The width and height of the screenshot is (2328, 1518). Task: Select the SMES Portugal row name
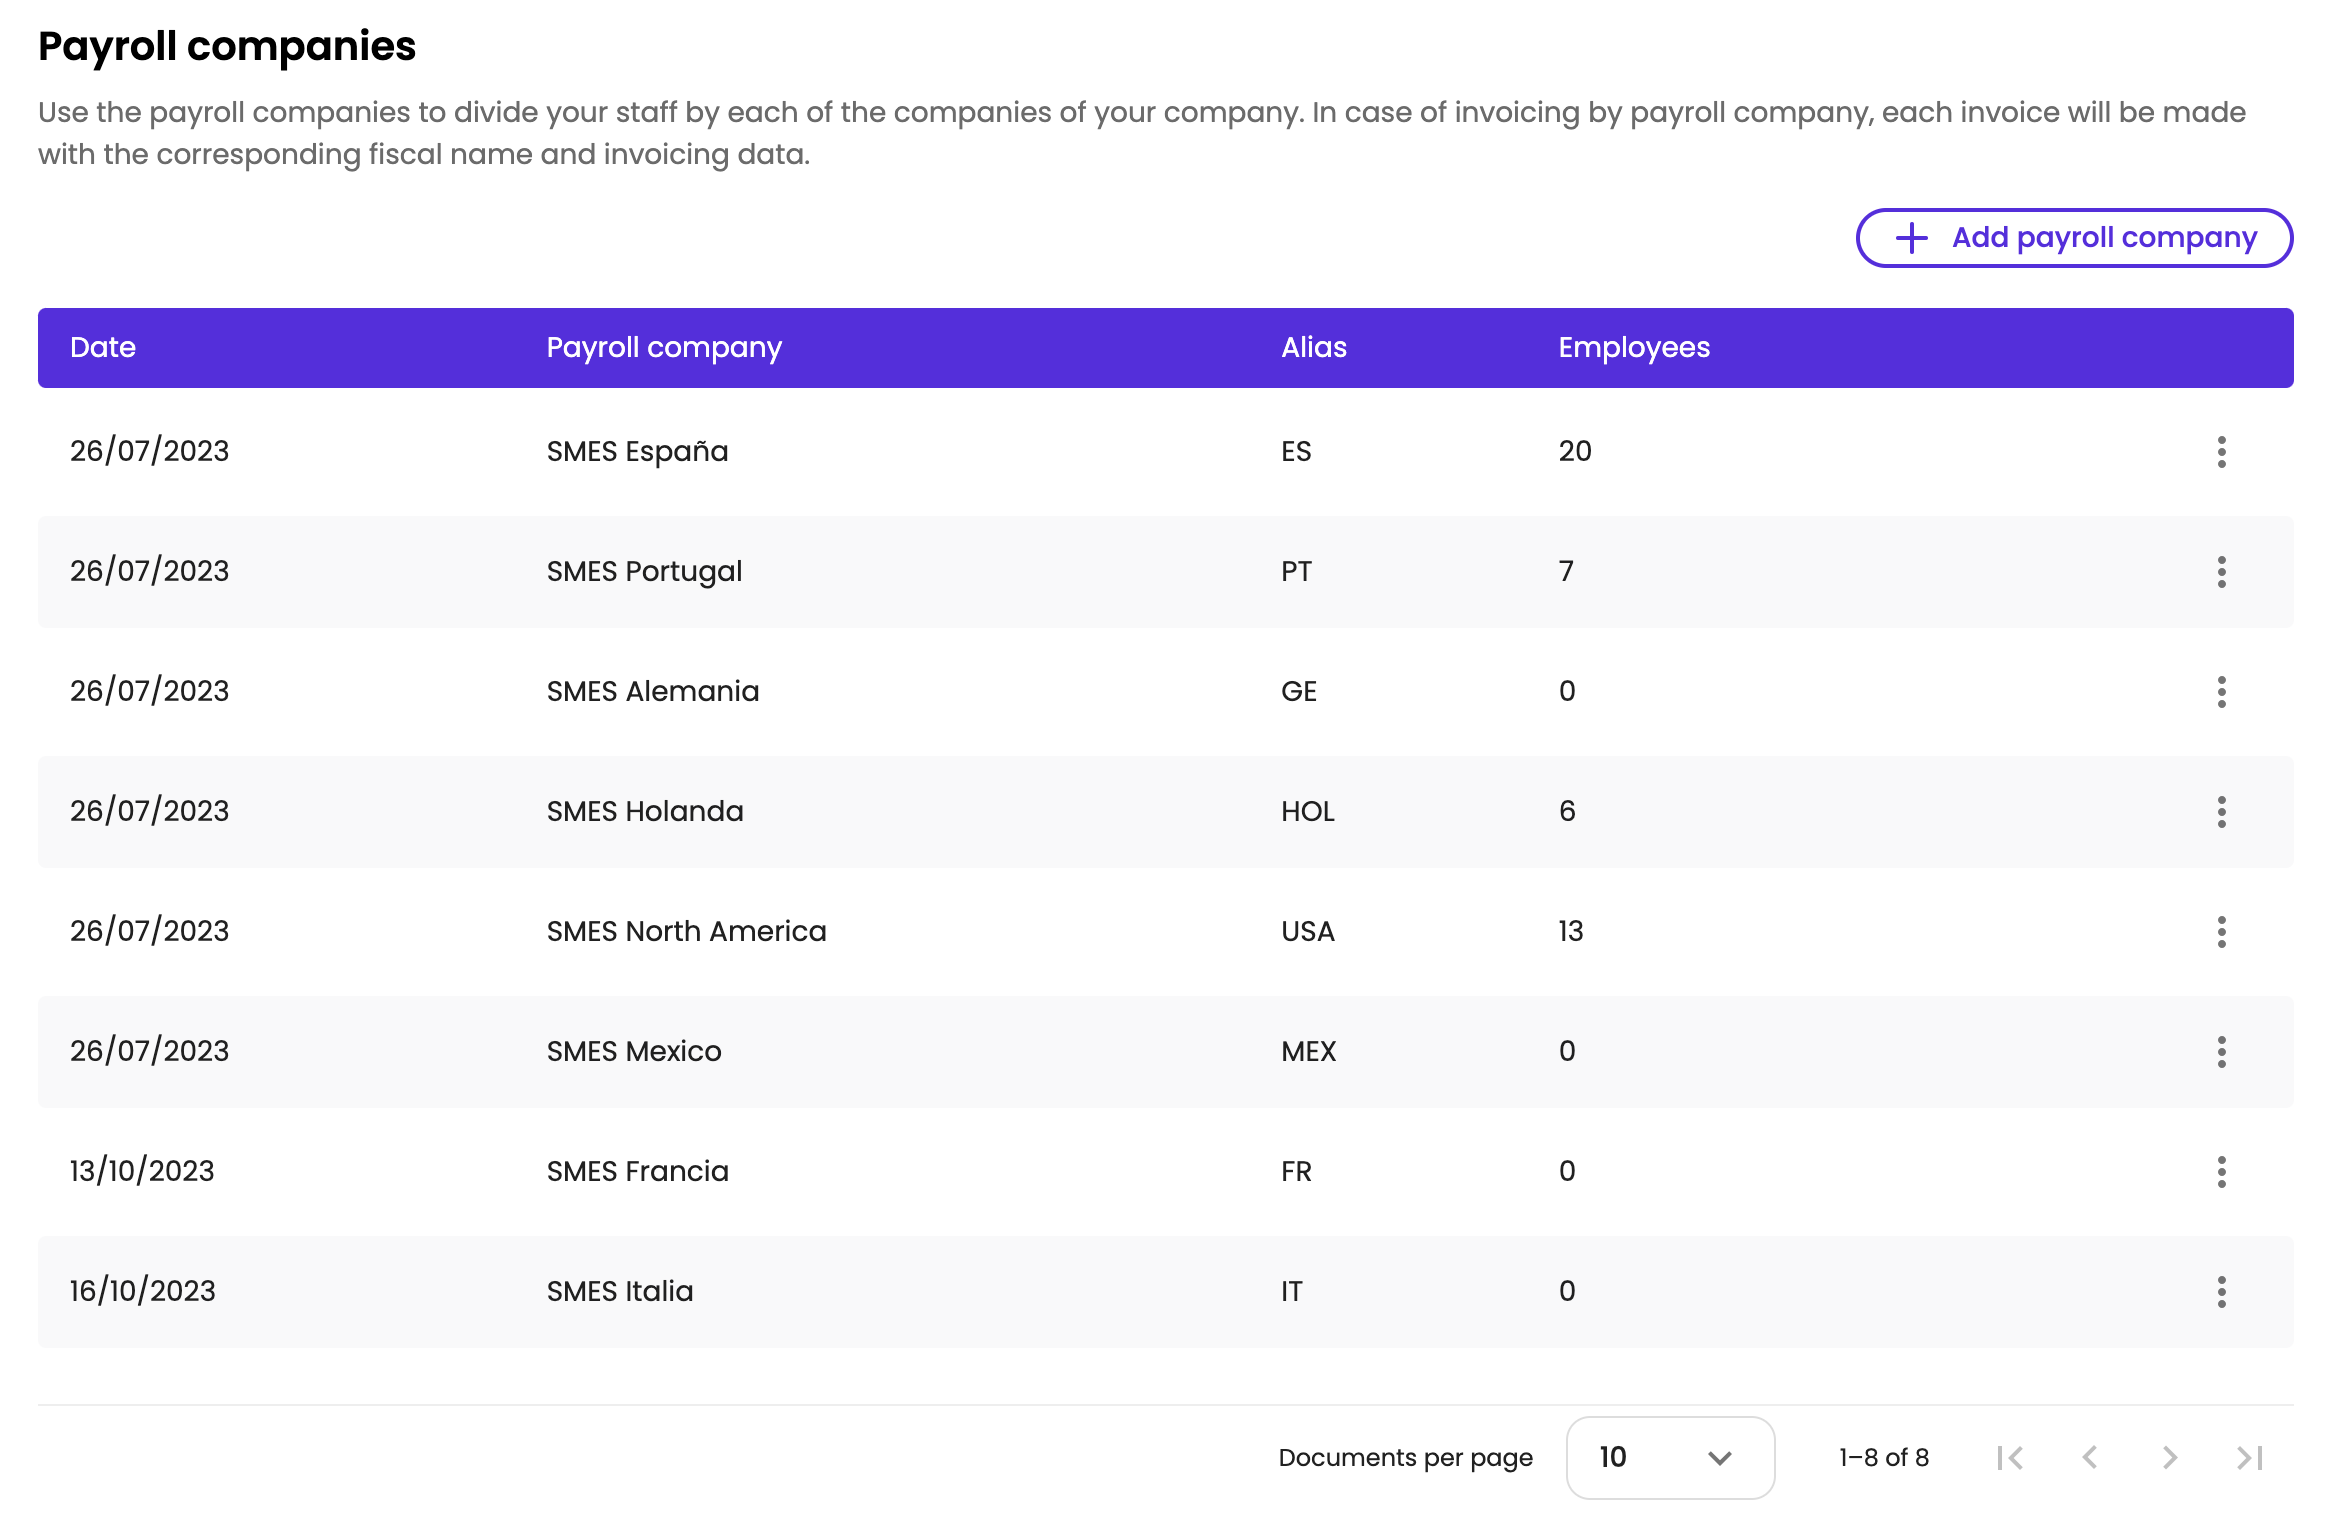tap(644, 572)
